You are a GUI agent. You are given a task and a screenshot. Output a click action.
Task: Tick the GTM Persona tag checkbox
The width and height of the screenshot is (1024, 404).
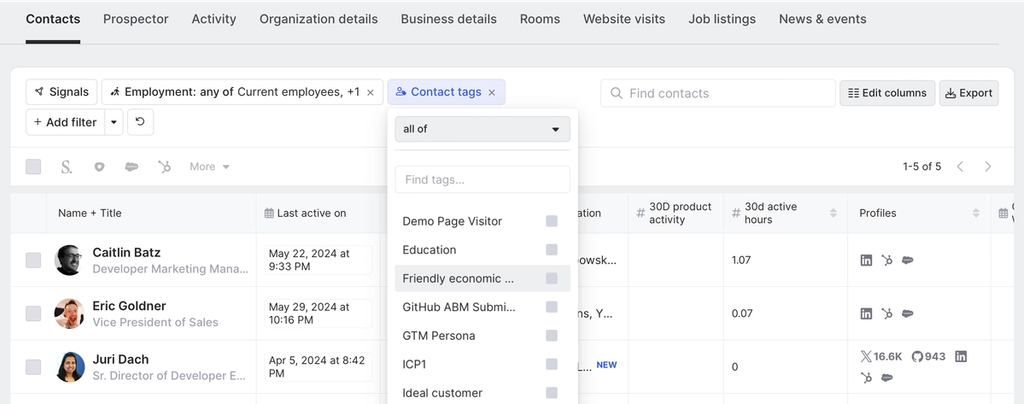click(x=551, y=336)
